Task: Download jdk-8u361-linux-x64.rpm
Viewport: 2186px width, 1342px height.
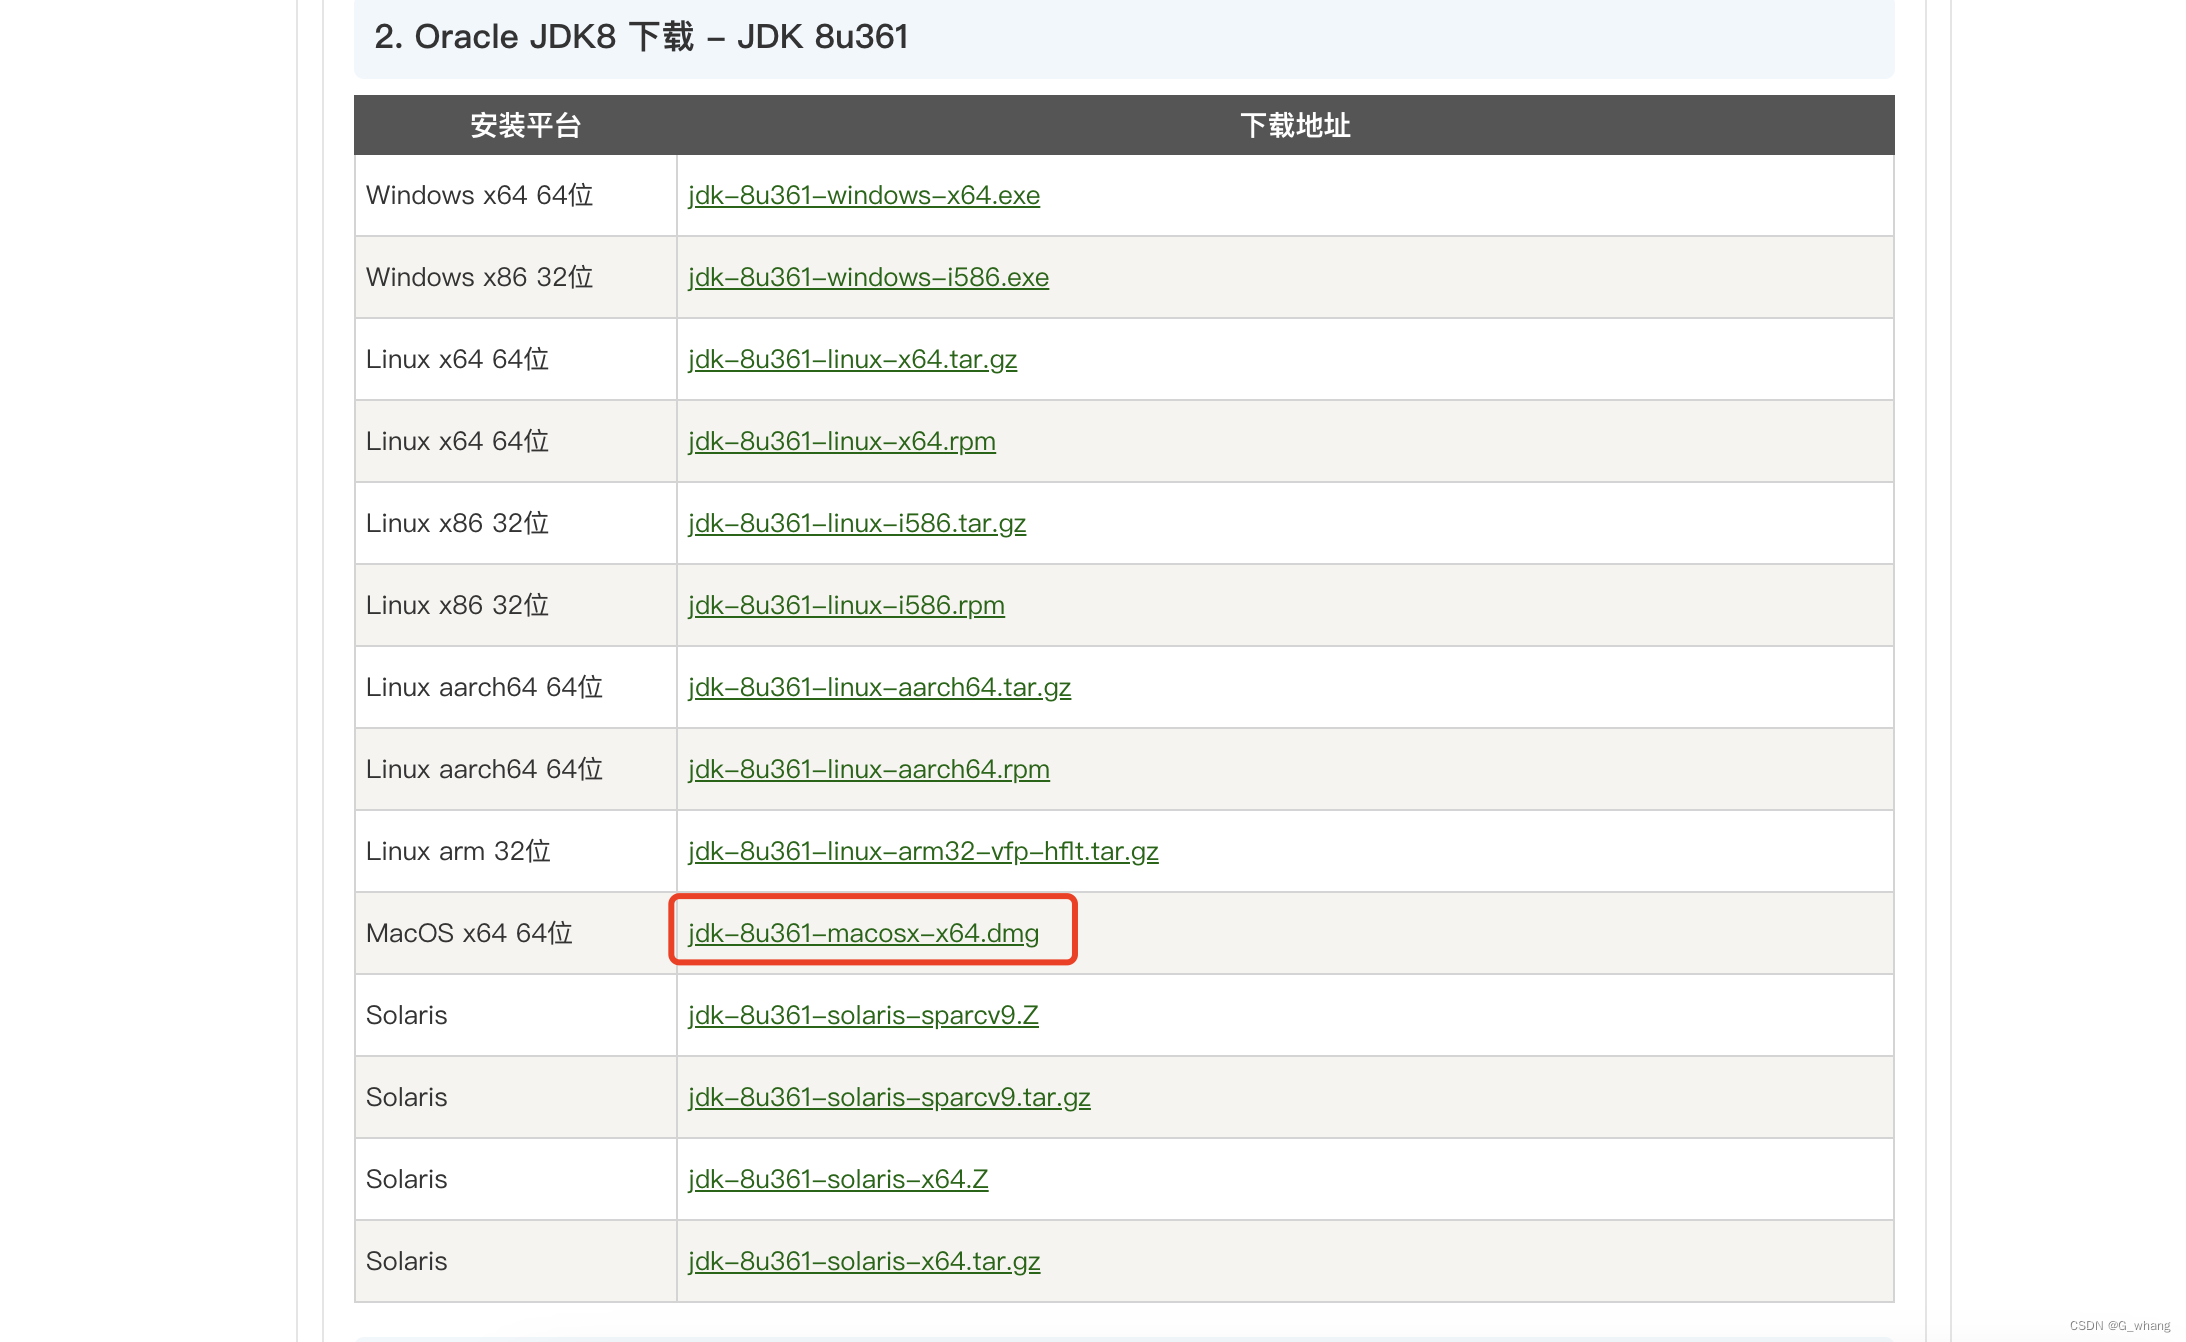Action: [840, 441]
